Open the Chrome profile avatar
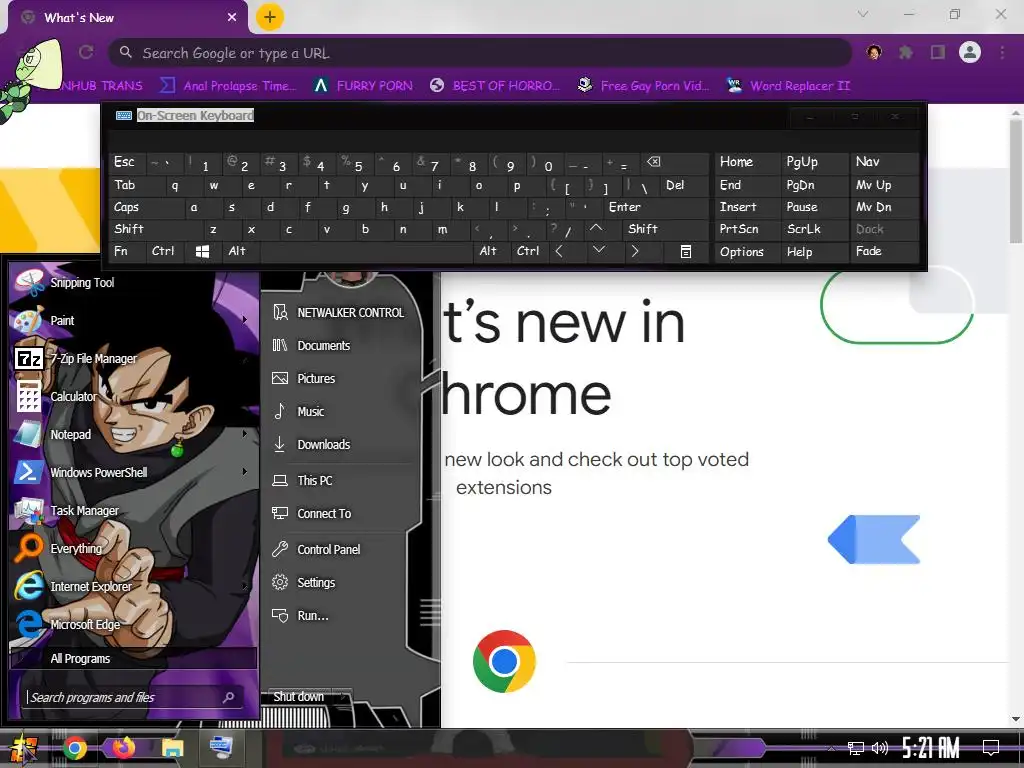This screenshot has width=1024, height=768. click(970, 52)
